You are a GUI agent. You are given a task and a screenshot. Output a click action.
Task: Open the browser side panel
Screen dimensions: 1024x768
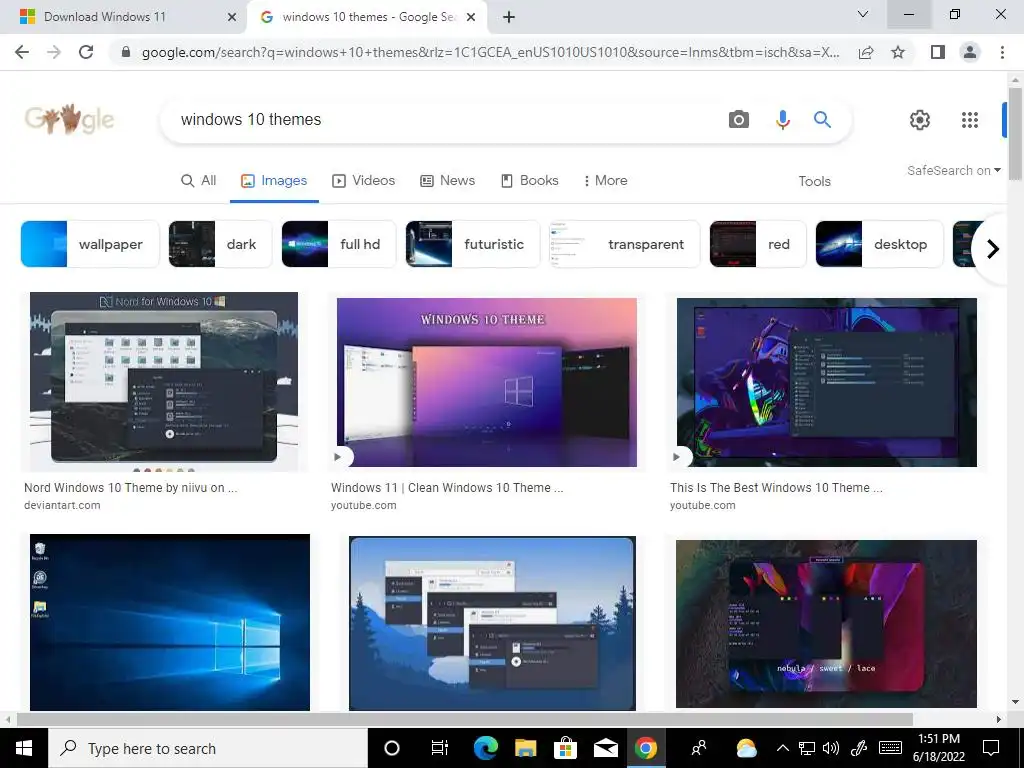pos(938,52)
